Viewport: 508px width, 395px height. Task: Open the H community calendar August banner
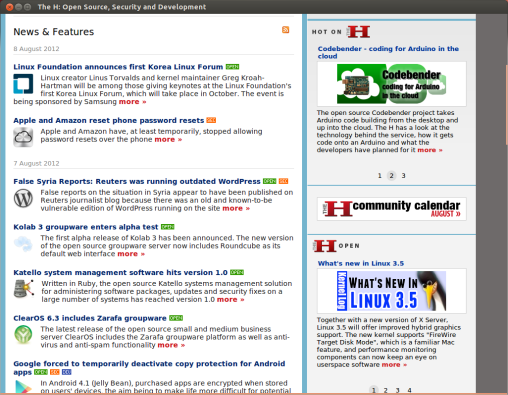click(x=392, y=209)
